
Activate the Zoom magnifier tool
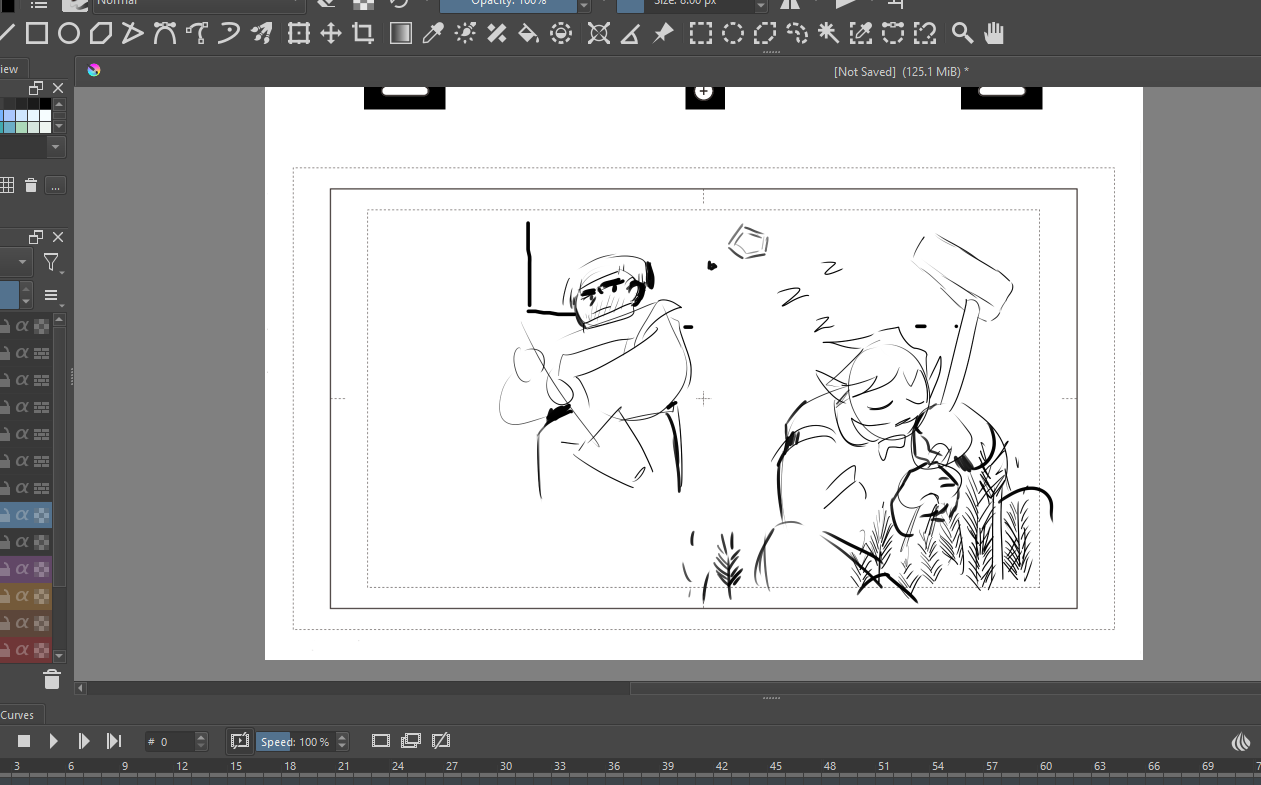[962, 34]
